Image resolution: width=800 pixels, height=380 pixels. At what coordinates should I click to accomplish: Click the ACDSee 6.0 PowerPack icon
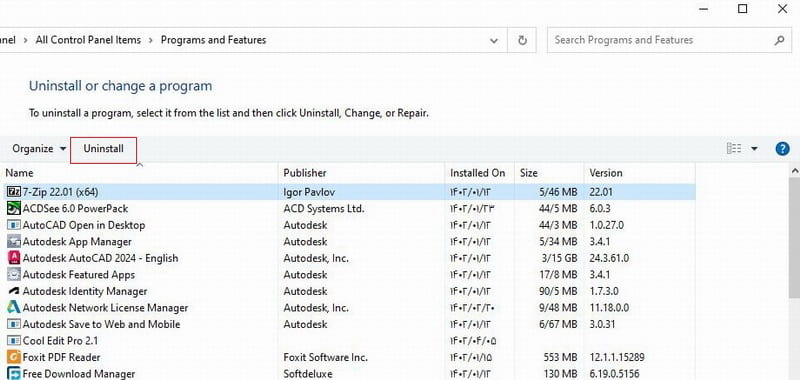pyautogui.click(x=14, y=209)
